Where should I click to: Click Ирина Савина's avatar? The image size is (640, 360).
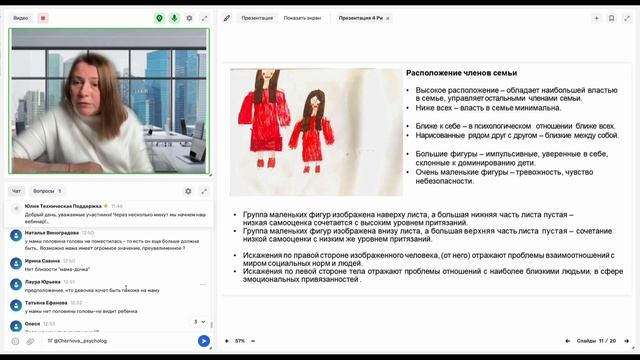(x=16, y=264)
